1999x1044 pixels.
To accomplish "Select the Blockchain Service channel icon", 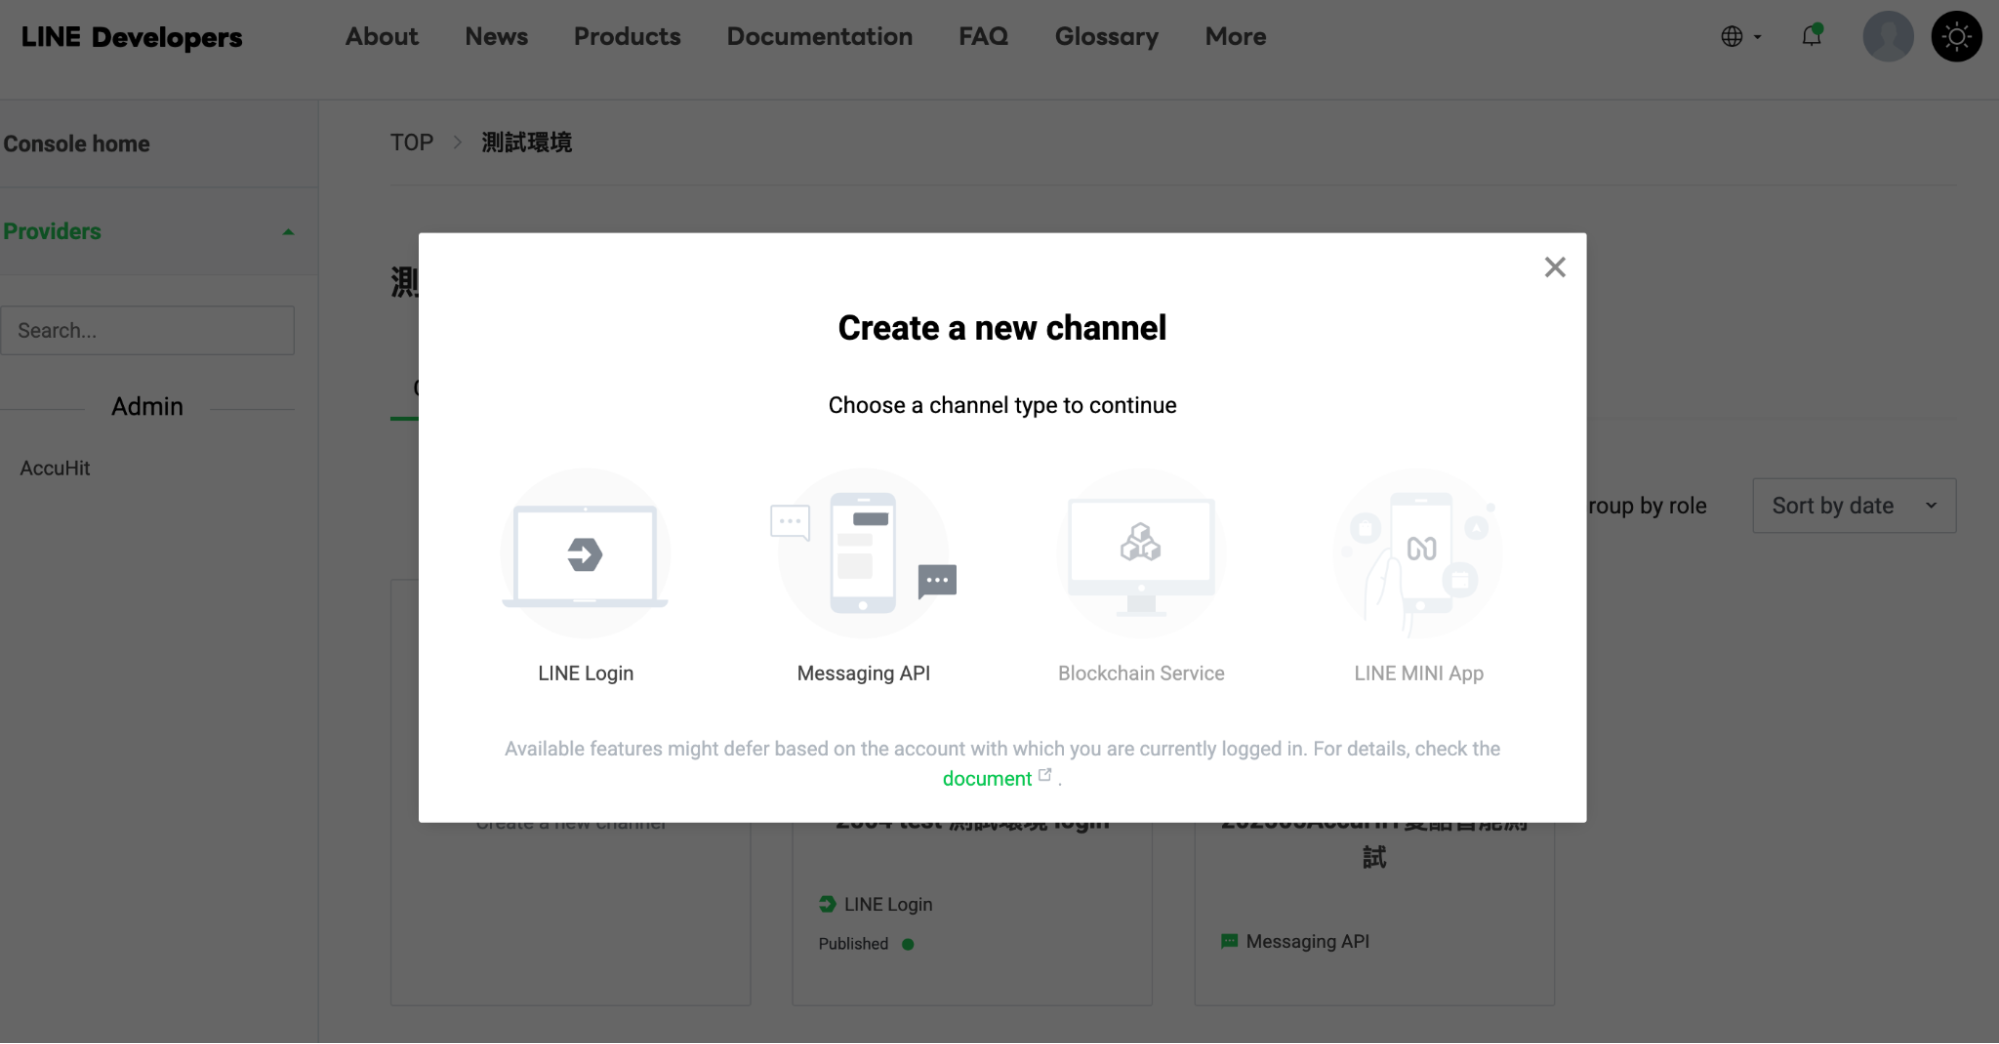I will tap(1141, 553).
